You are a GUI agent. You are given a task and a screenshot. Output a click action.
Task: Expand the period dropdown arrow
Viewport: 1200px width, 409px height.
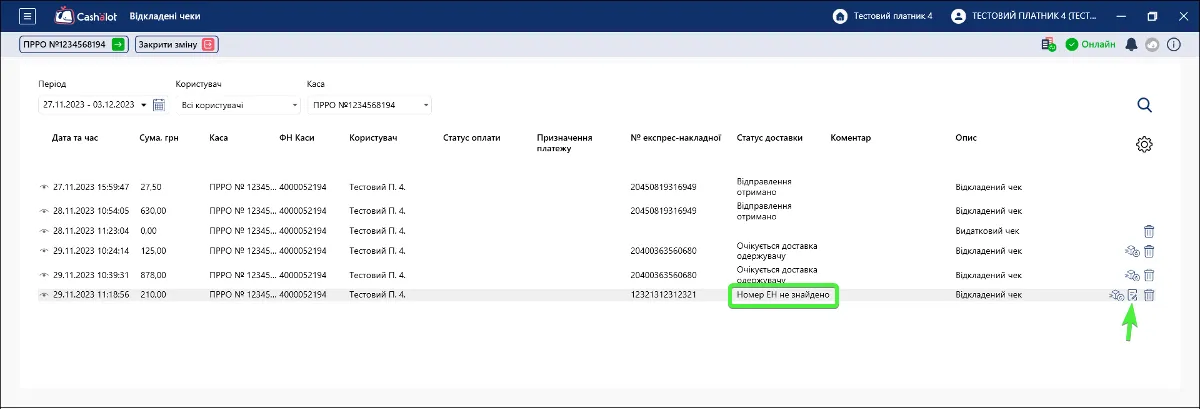coord(144,105)
